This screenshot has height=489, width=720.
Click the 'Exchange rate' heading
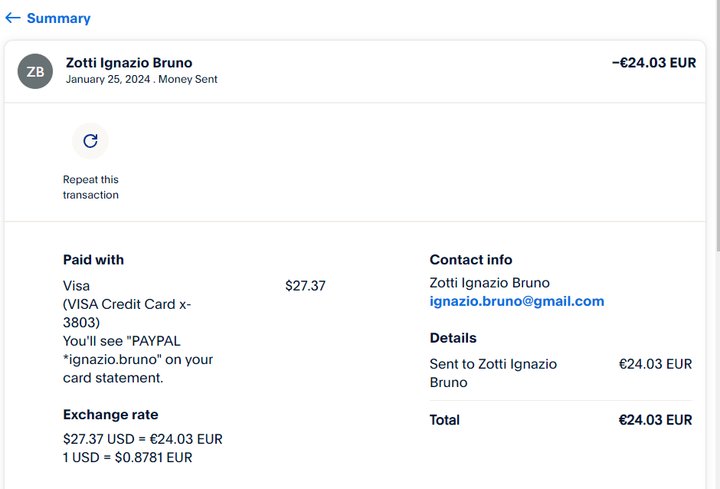[x=110, y=415]
